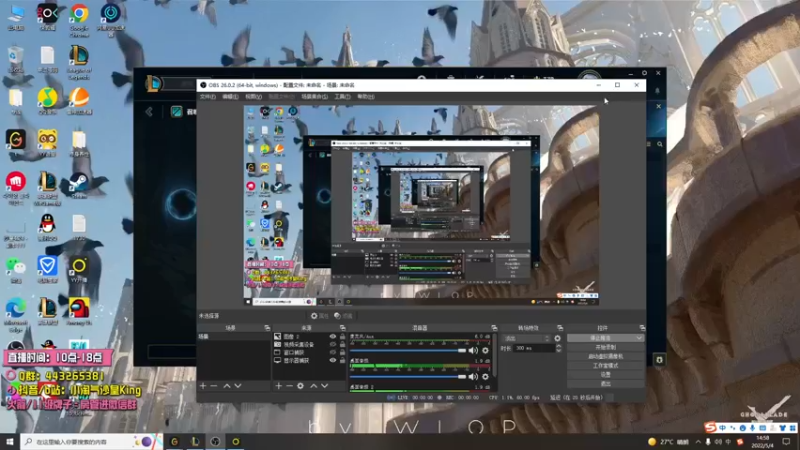The height and width of the screenshot is (450, 800).
Task: Toggle visibility of third source row
Action: click(x=333, y=353)
